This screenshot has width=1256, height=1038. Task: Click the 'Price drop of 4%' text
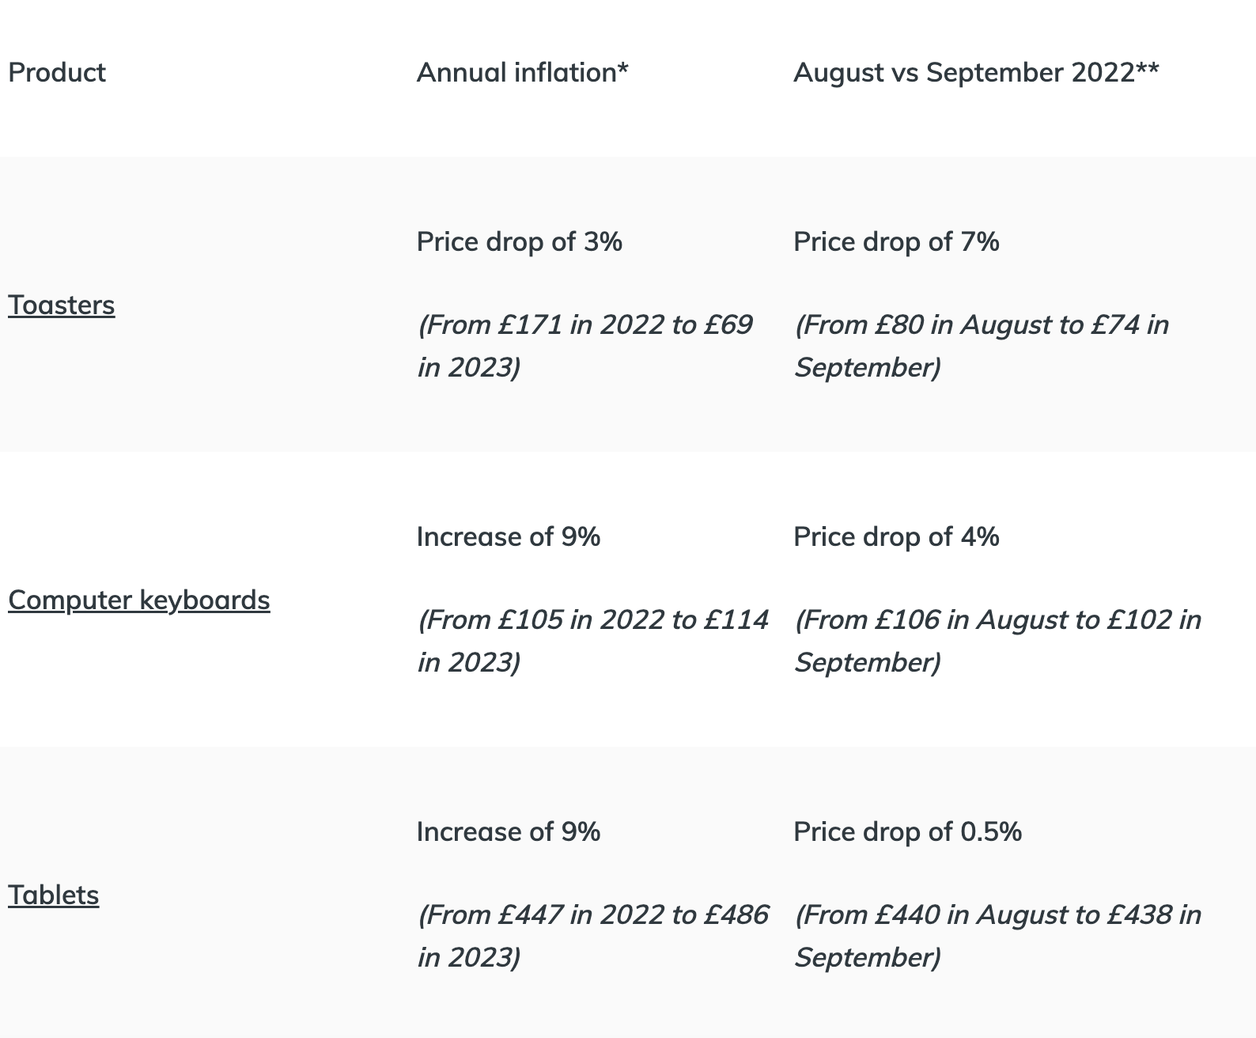tap(896, 537)
